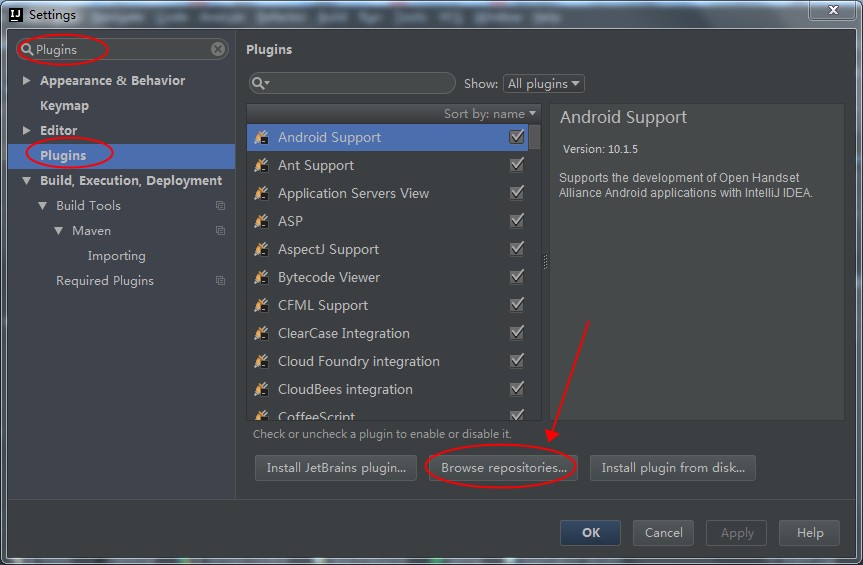The image size is (863, 565).
Task: Click the plugin list vertical scrollbar
Action: click(534, 137)
